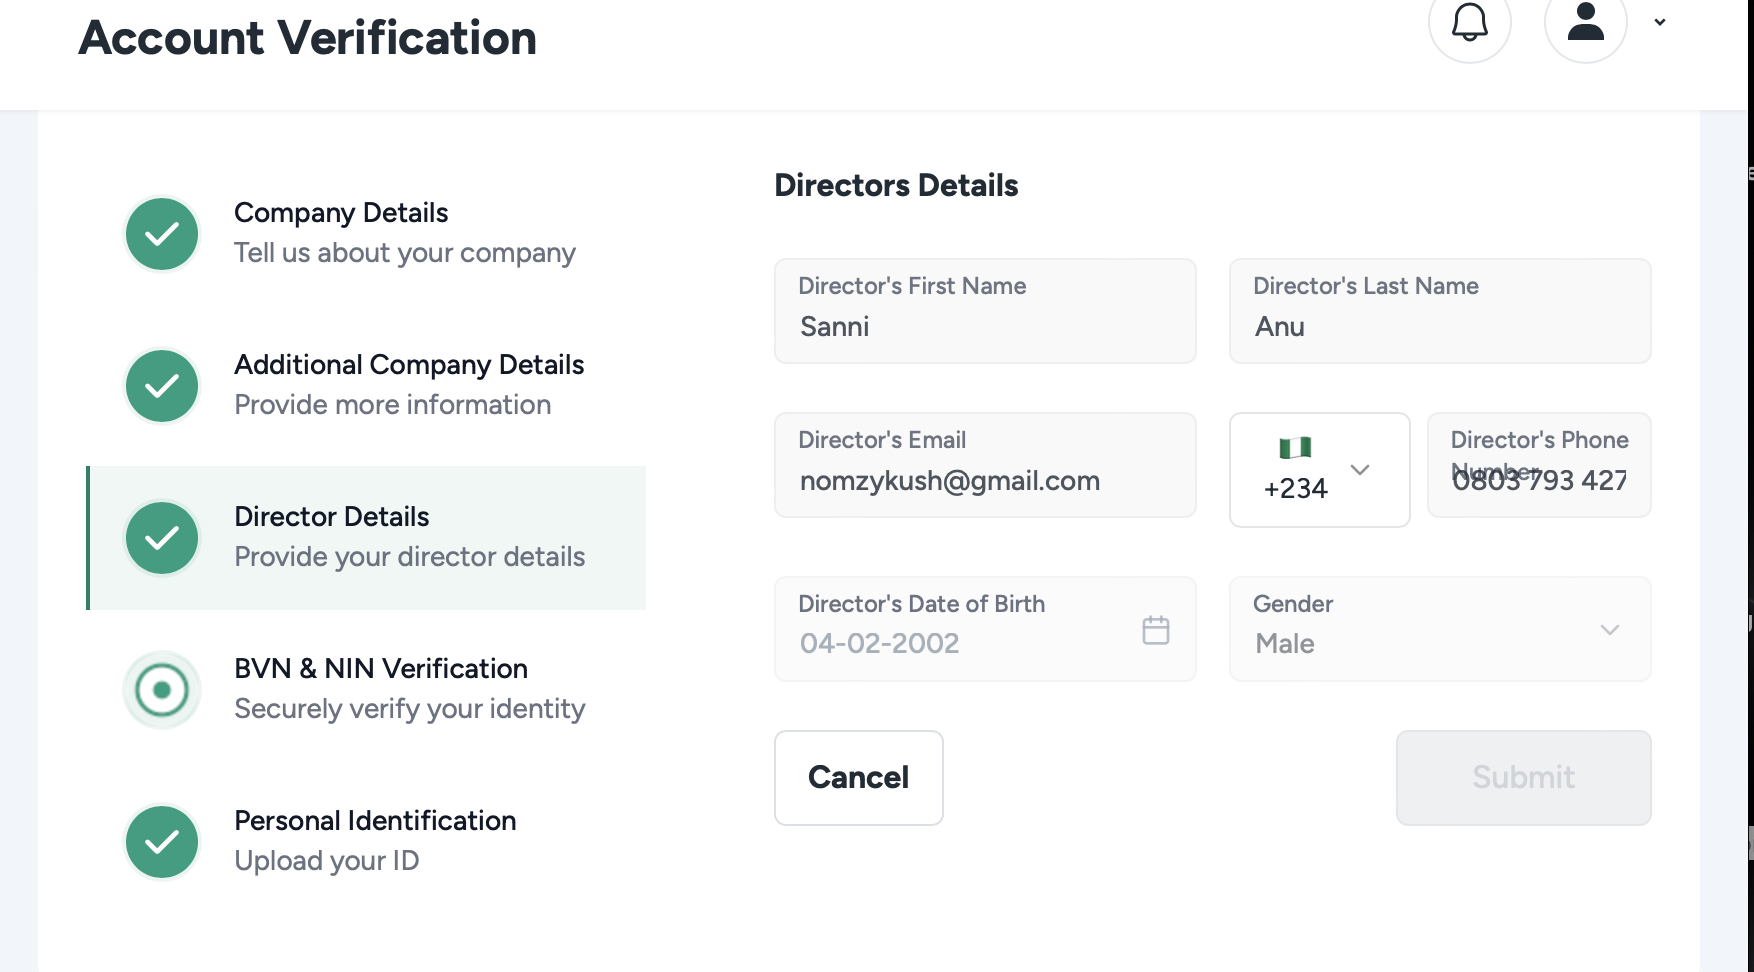Click the Company Details green checkmark icon
Viewport: 1754px width, 972px height.
pos(162,234)
